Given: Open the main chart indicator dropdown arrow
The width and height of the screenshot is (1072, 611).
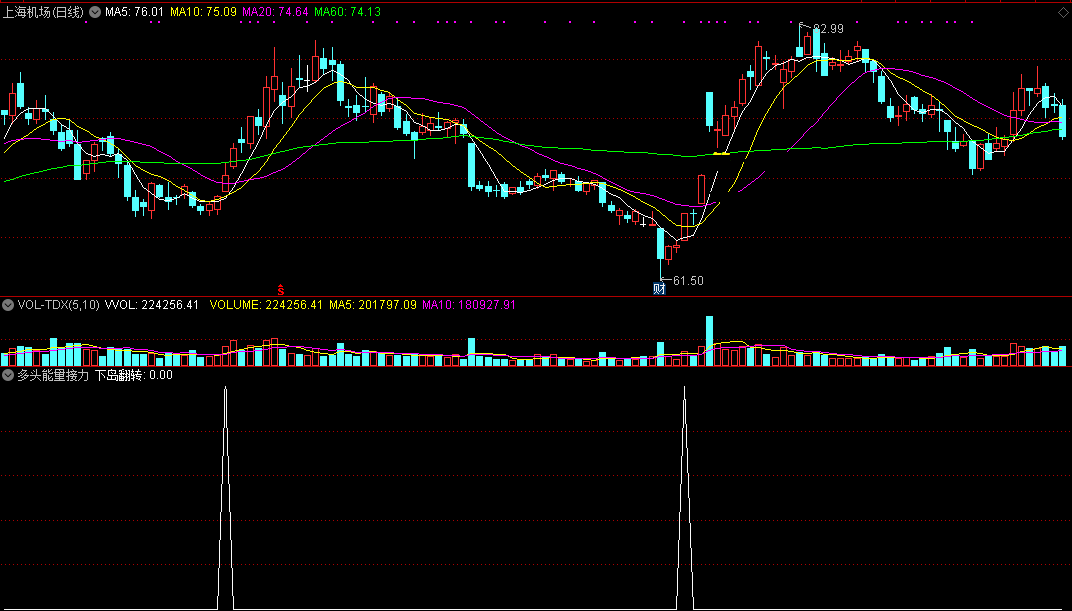Looking at the screenshot, I should click(95, 12).
